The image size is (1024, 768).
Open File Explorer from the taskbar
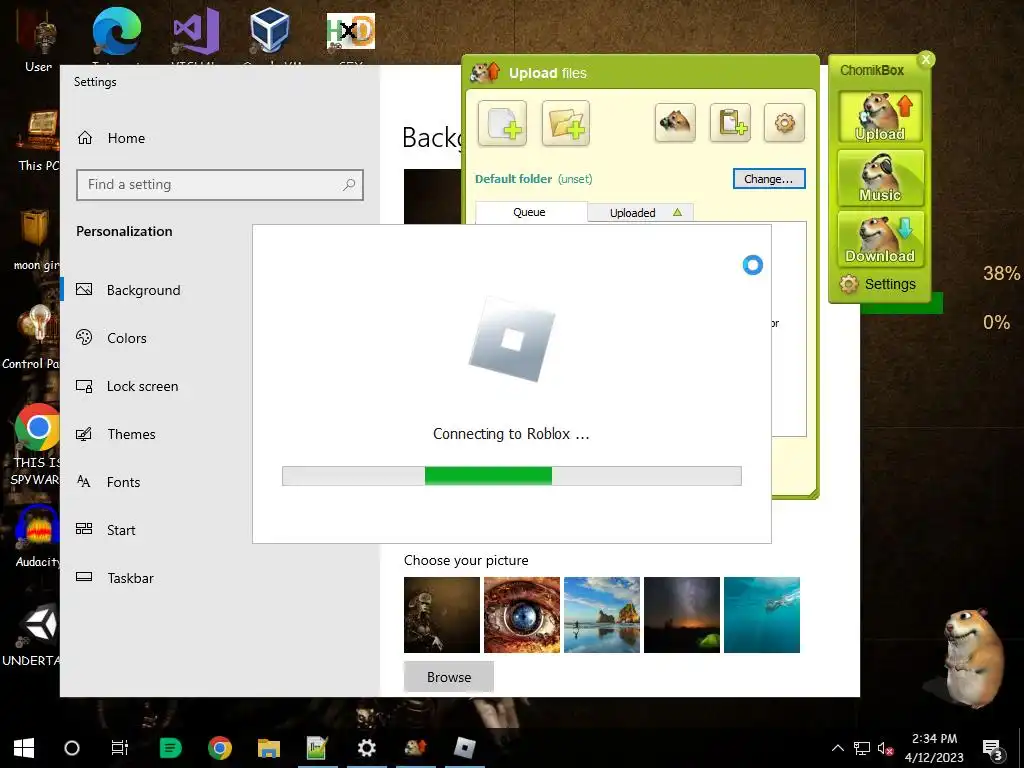[268, 748]
